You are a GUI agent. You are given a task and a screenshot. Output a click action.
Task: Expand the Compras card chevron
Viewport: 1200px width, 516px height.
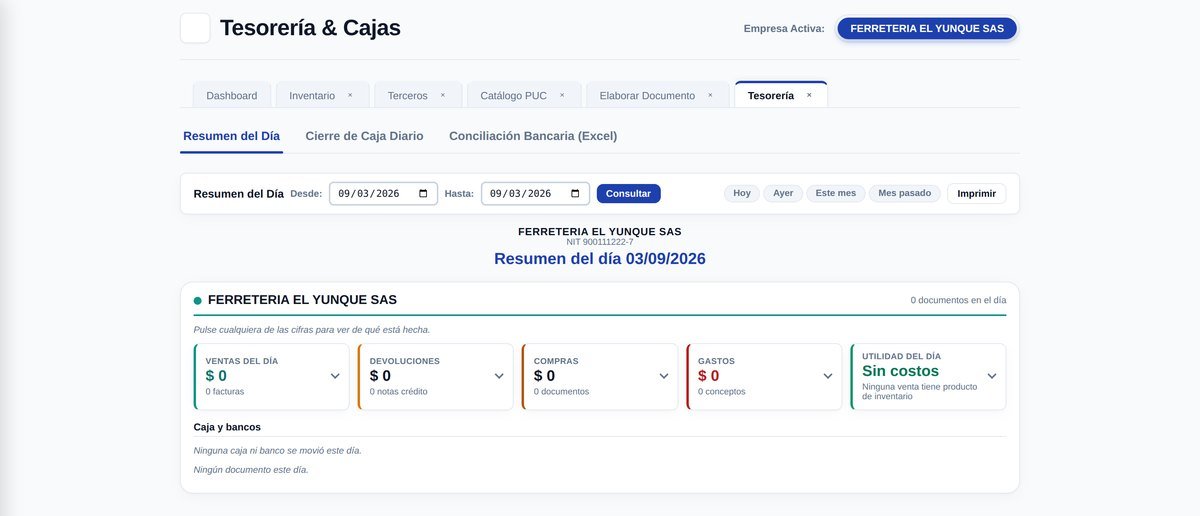[664, 376]
